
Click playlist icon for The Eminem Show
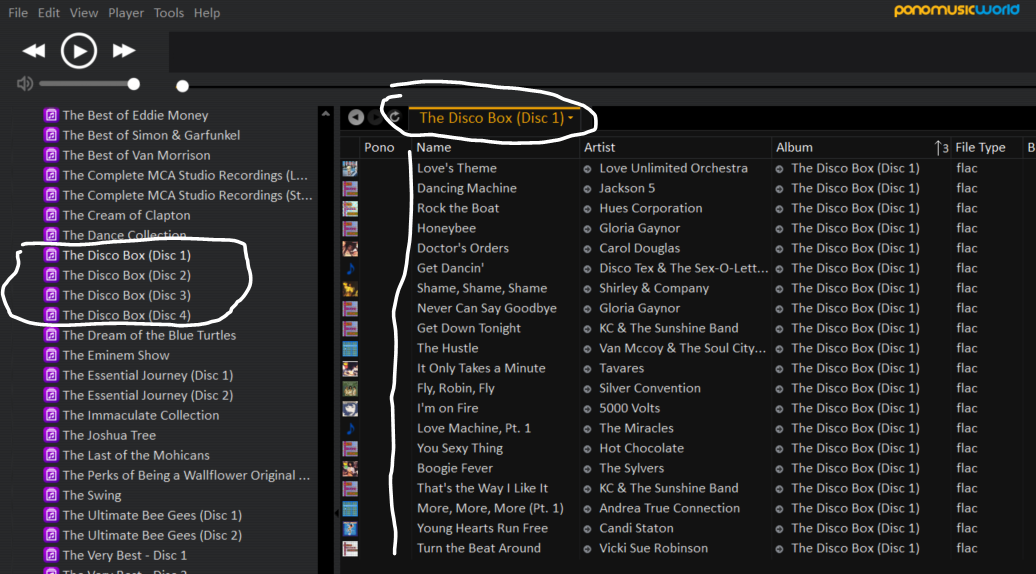click(51, 355)
